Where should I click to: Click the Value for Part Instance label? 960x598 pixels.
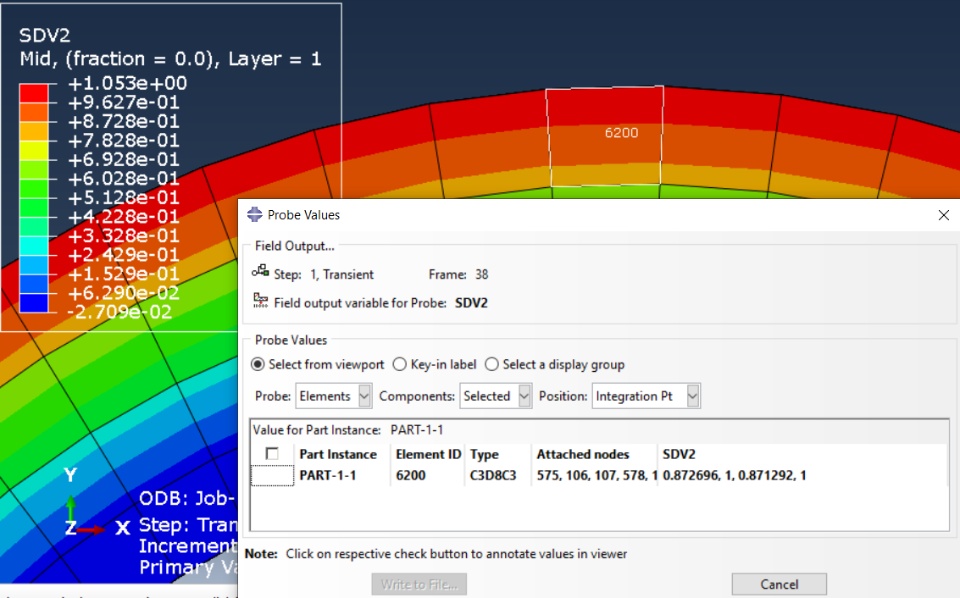coord(317,430)
